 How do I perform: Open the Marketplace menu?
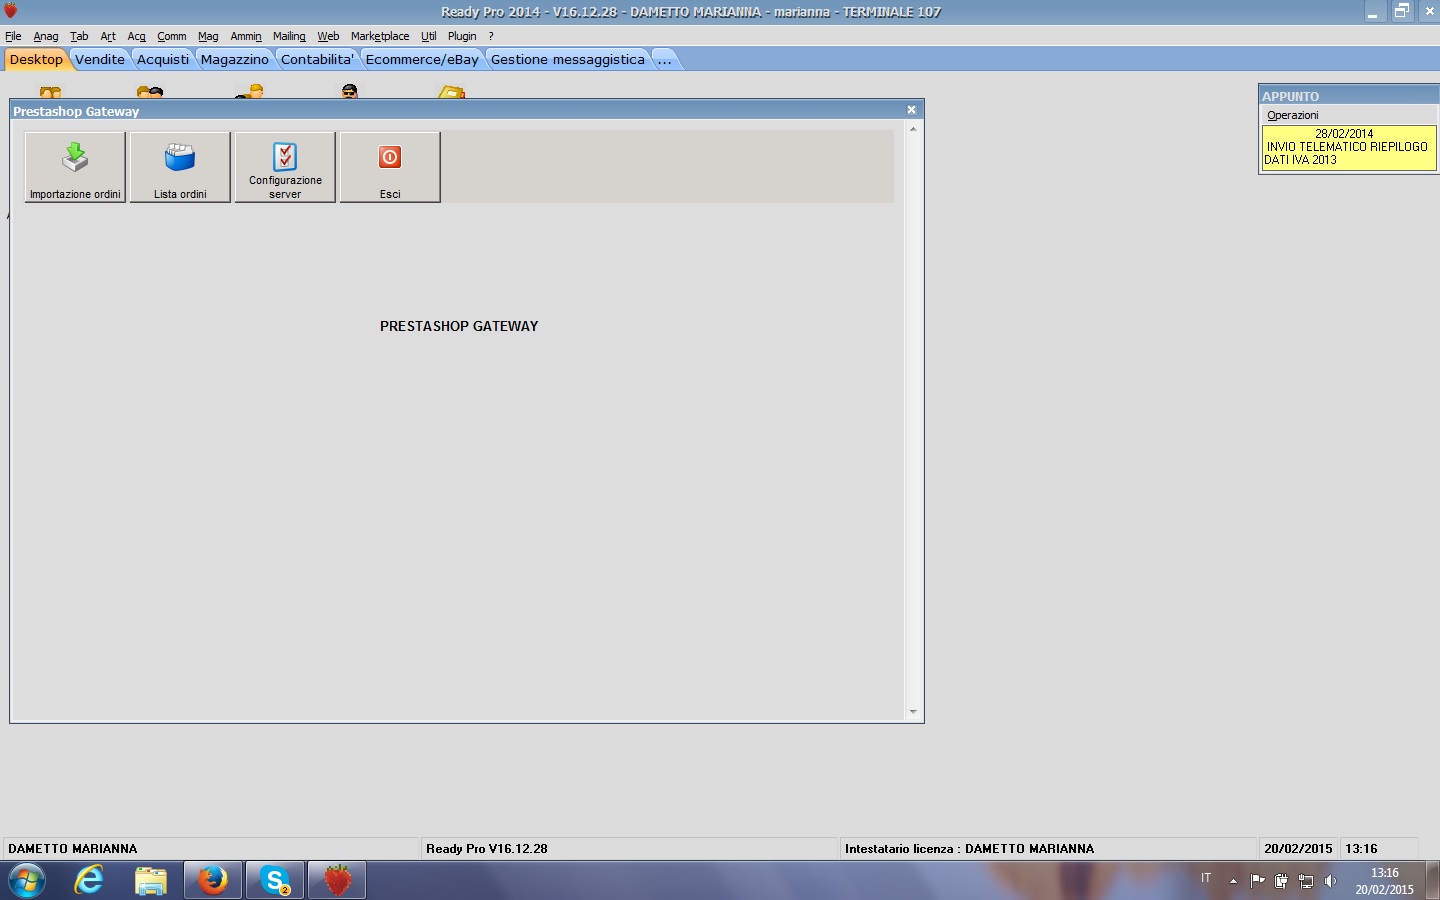tap(380, 36)
